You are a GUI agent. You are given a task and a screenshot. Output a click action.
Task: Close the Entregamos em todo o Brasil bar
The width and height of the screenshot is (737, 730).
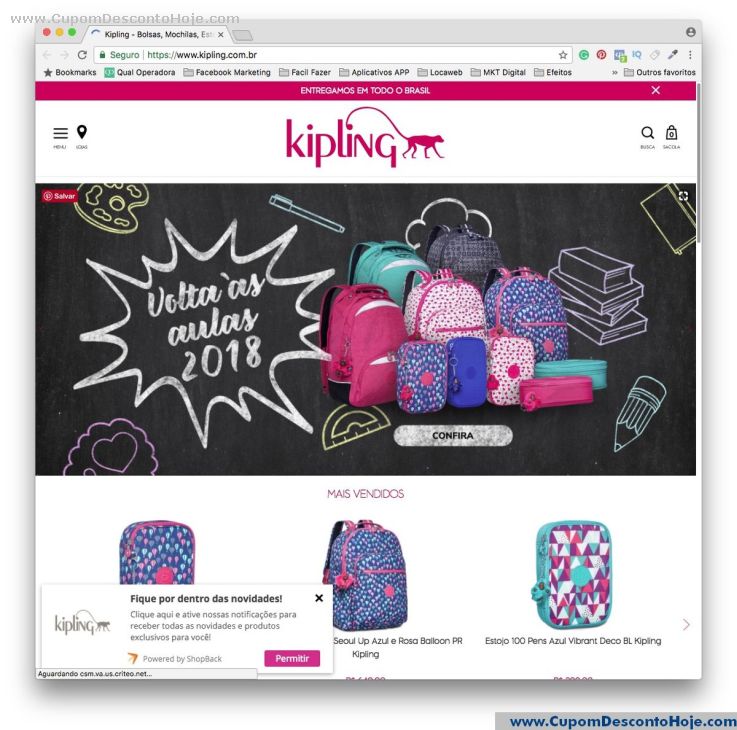pos(656,90)
